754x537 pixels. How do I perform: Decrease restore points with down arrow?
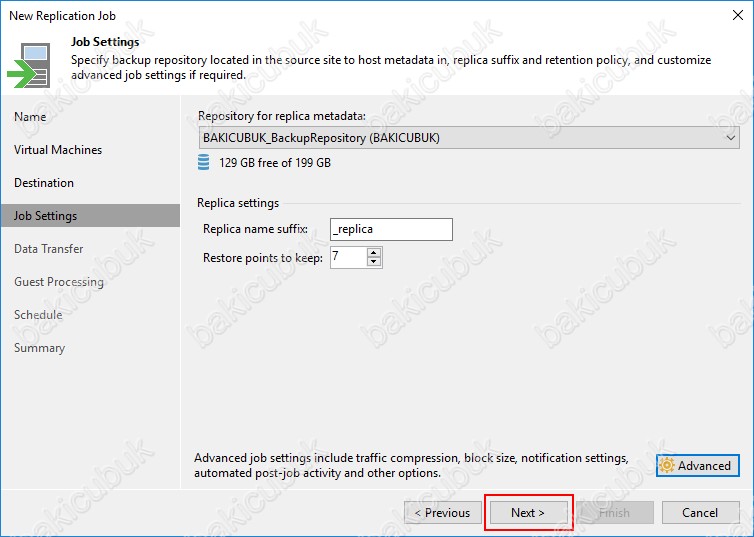(x=374, y=262)
